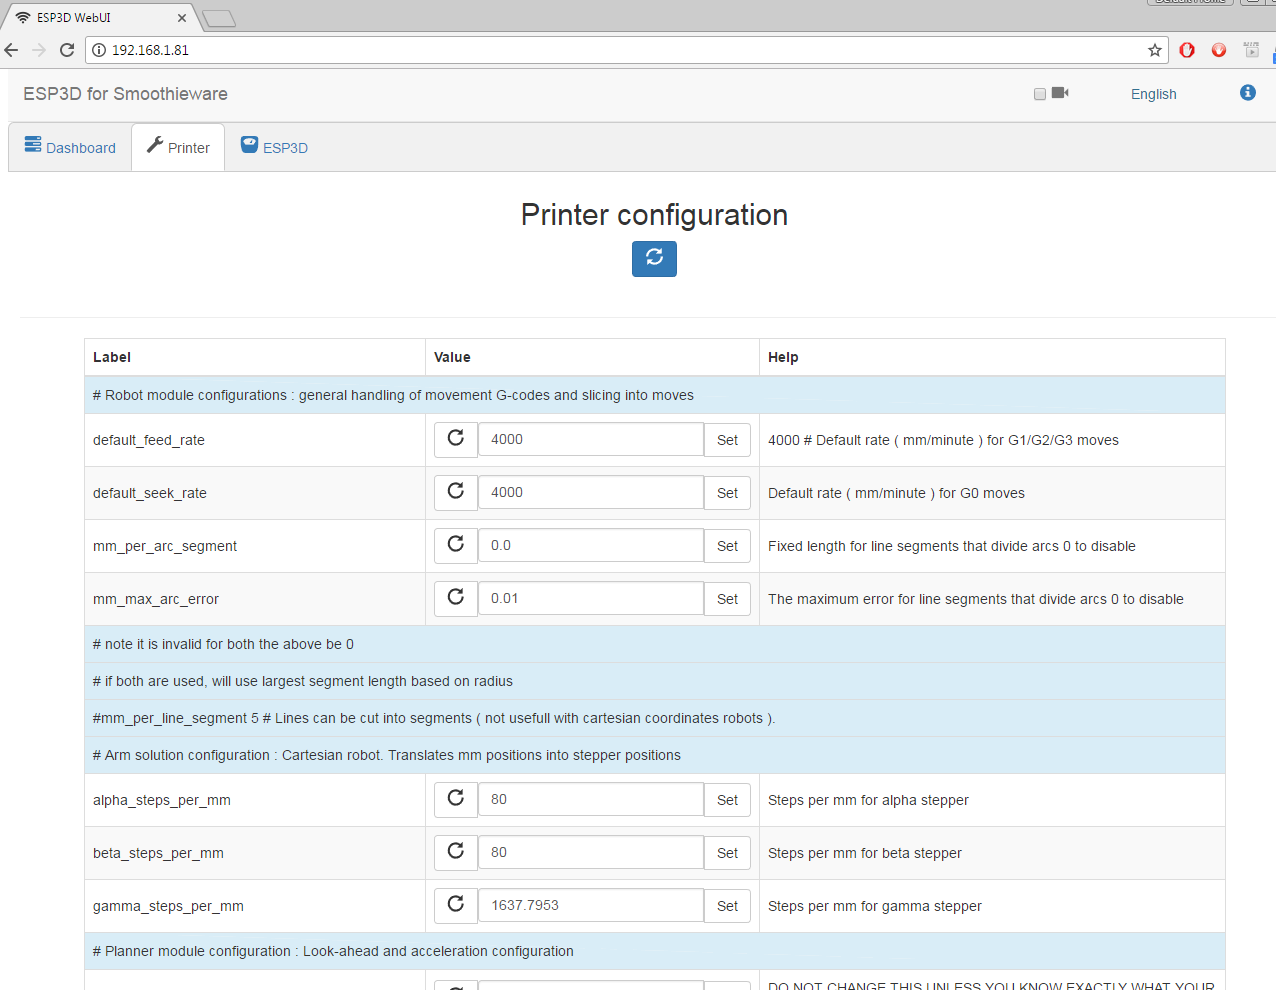Click the browser address bar

pyautogui.click(x=620, y=50)
